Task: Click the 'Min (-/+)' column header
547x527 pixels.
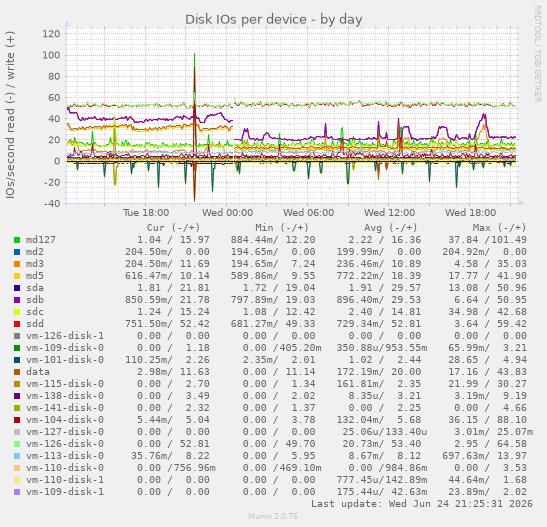Action: pos(282,228)
